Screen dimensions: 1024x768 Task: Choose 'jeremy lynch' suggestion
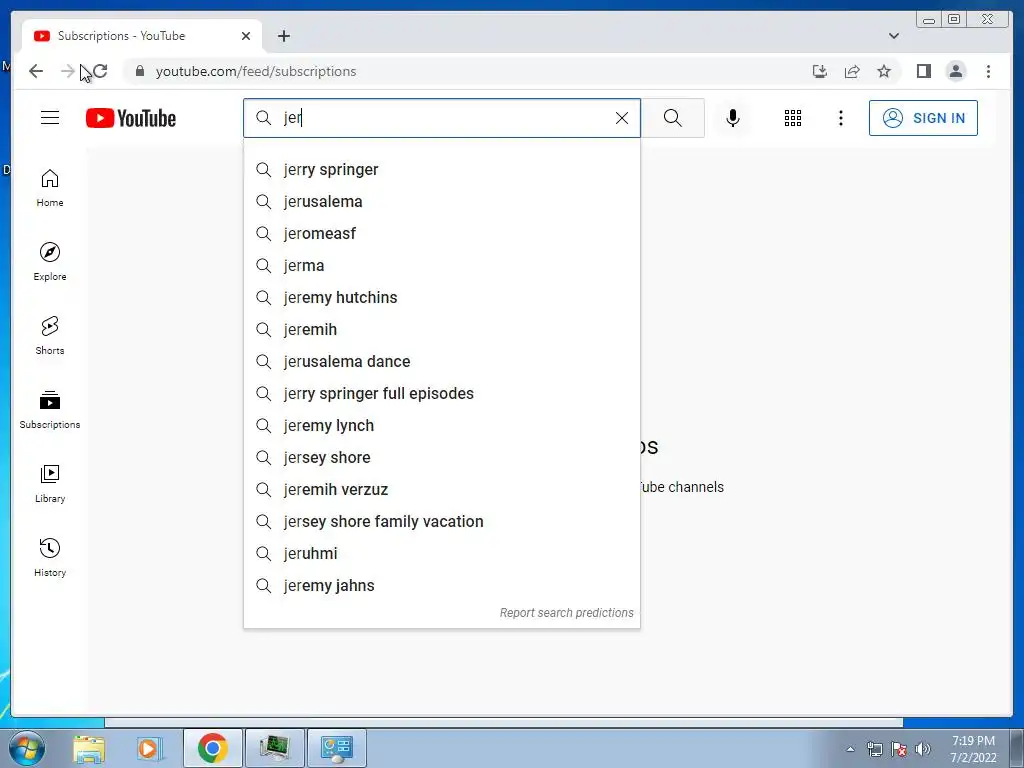(441, 426)
